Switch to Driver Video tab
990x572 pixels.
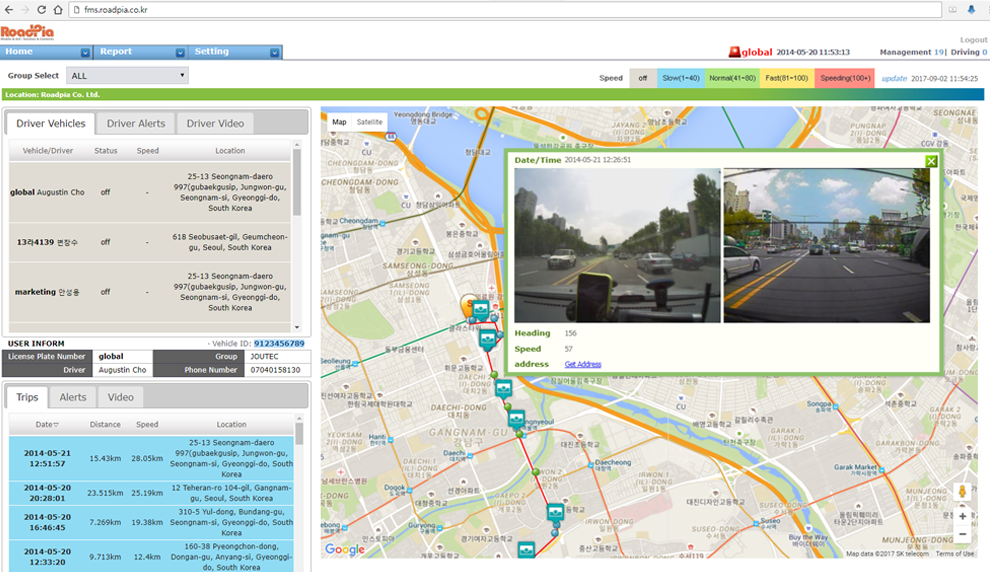[215, 123]
